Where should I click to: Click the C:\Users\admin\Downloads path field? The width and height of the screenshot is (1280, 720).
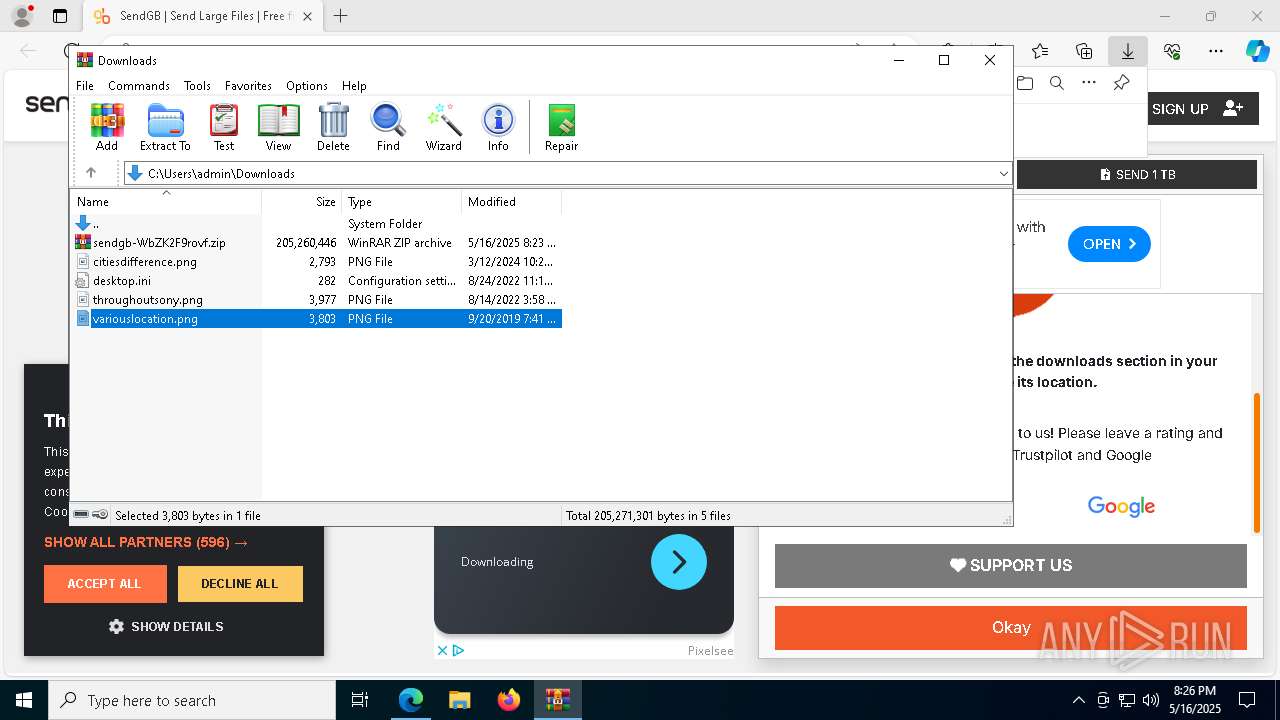click(x=568, y=174)
